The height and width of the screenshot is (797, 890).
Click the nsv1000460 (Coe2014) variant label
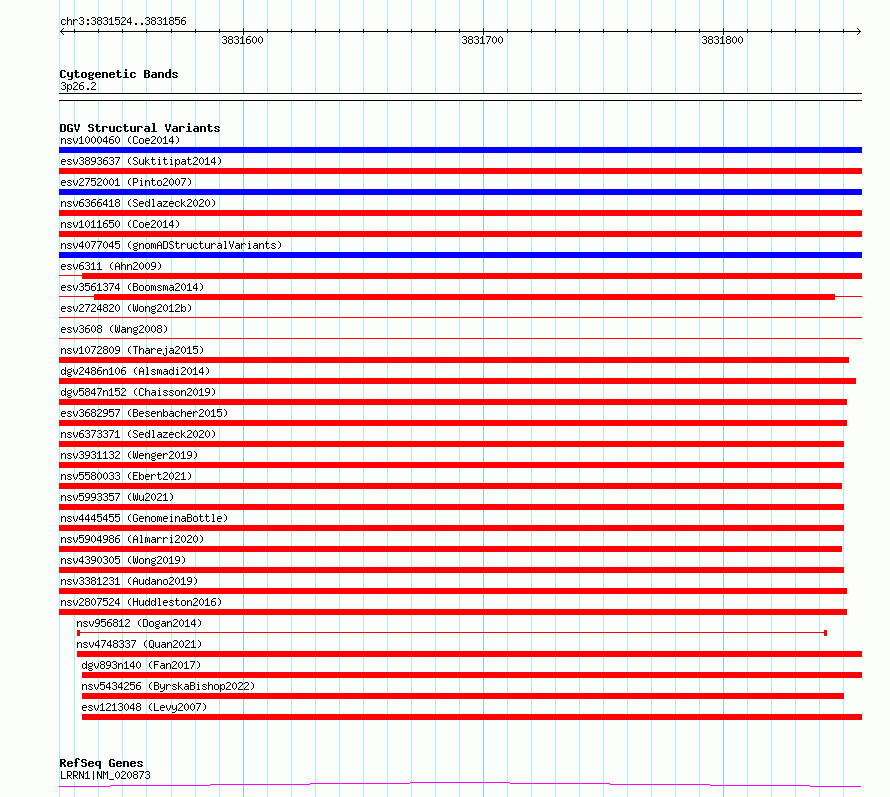coord(120,140)
